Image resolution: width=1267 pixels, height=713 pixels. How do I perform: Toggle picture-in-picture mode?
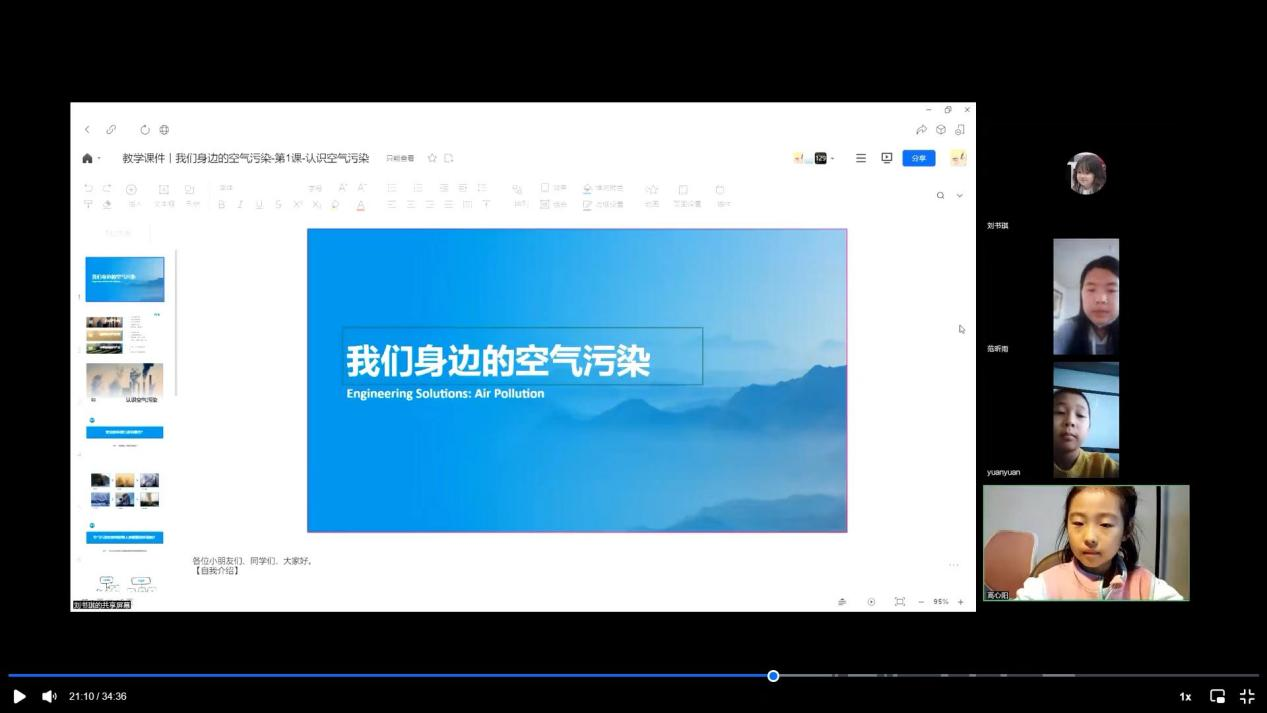1217,696
